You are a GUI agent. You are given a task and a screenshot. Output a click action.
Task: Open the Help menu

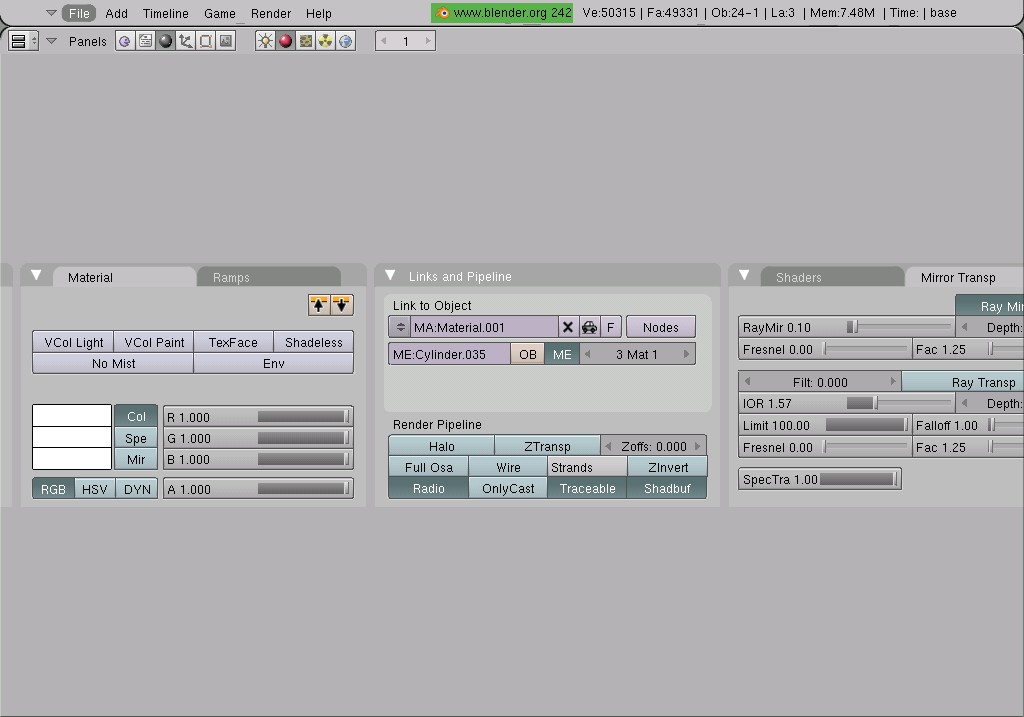coord(319,13)
